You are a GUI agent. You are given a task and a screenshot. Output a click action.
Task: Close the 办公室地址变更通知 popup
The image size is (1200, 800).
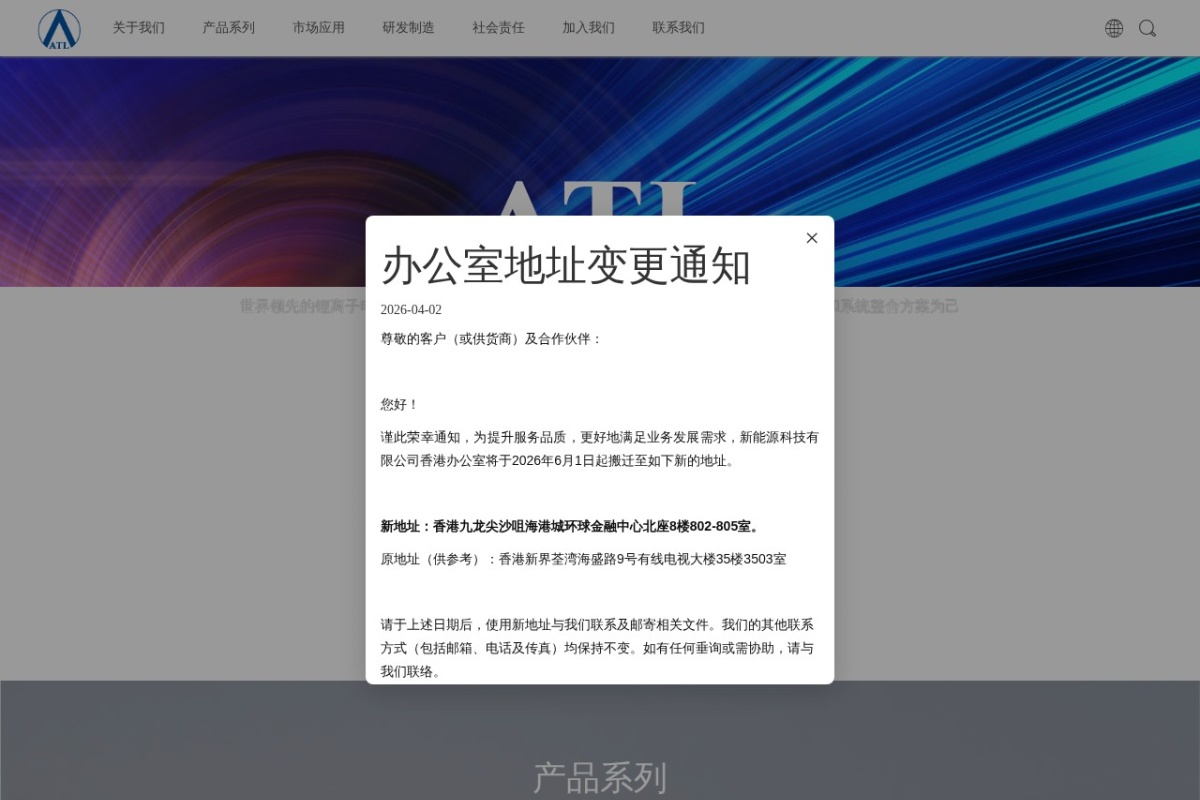[812, 238]
